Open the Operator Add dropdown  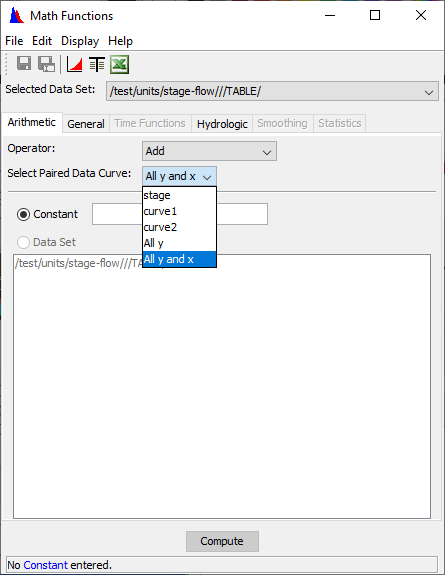[209, 151]
